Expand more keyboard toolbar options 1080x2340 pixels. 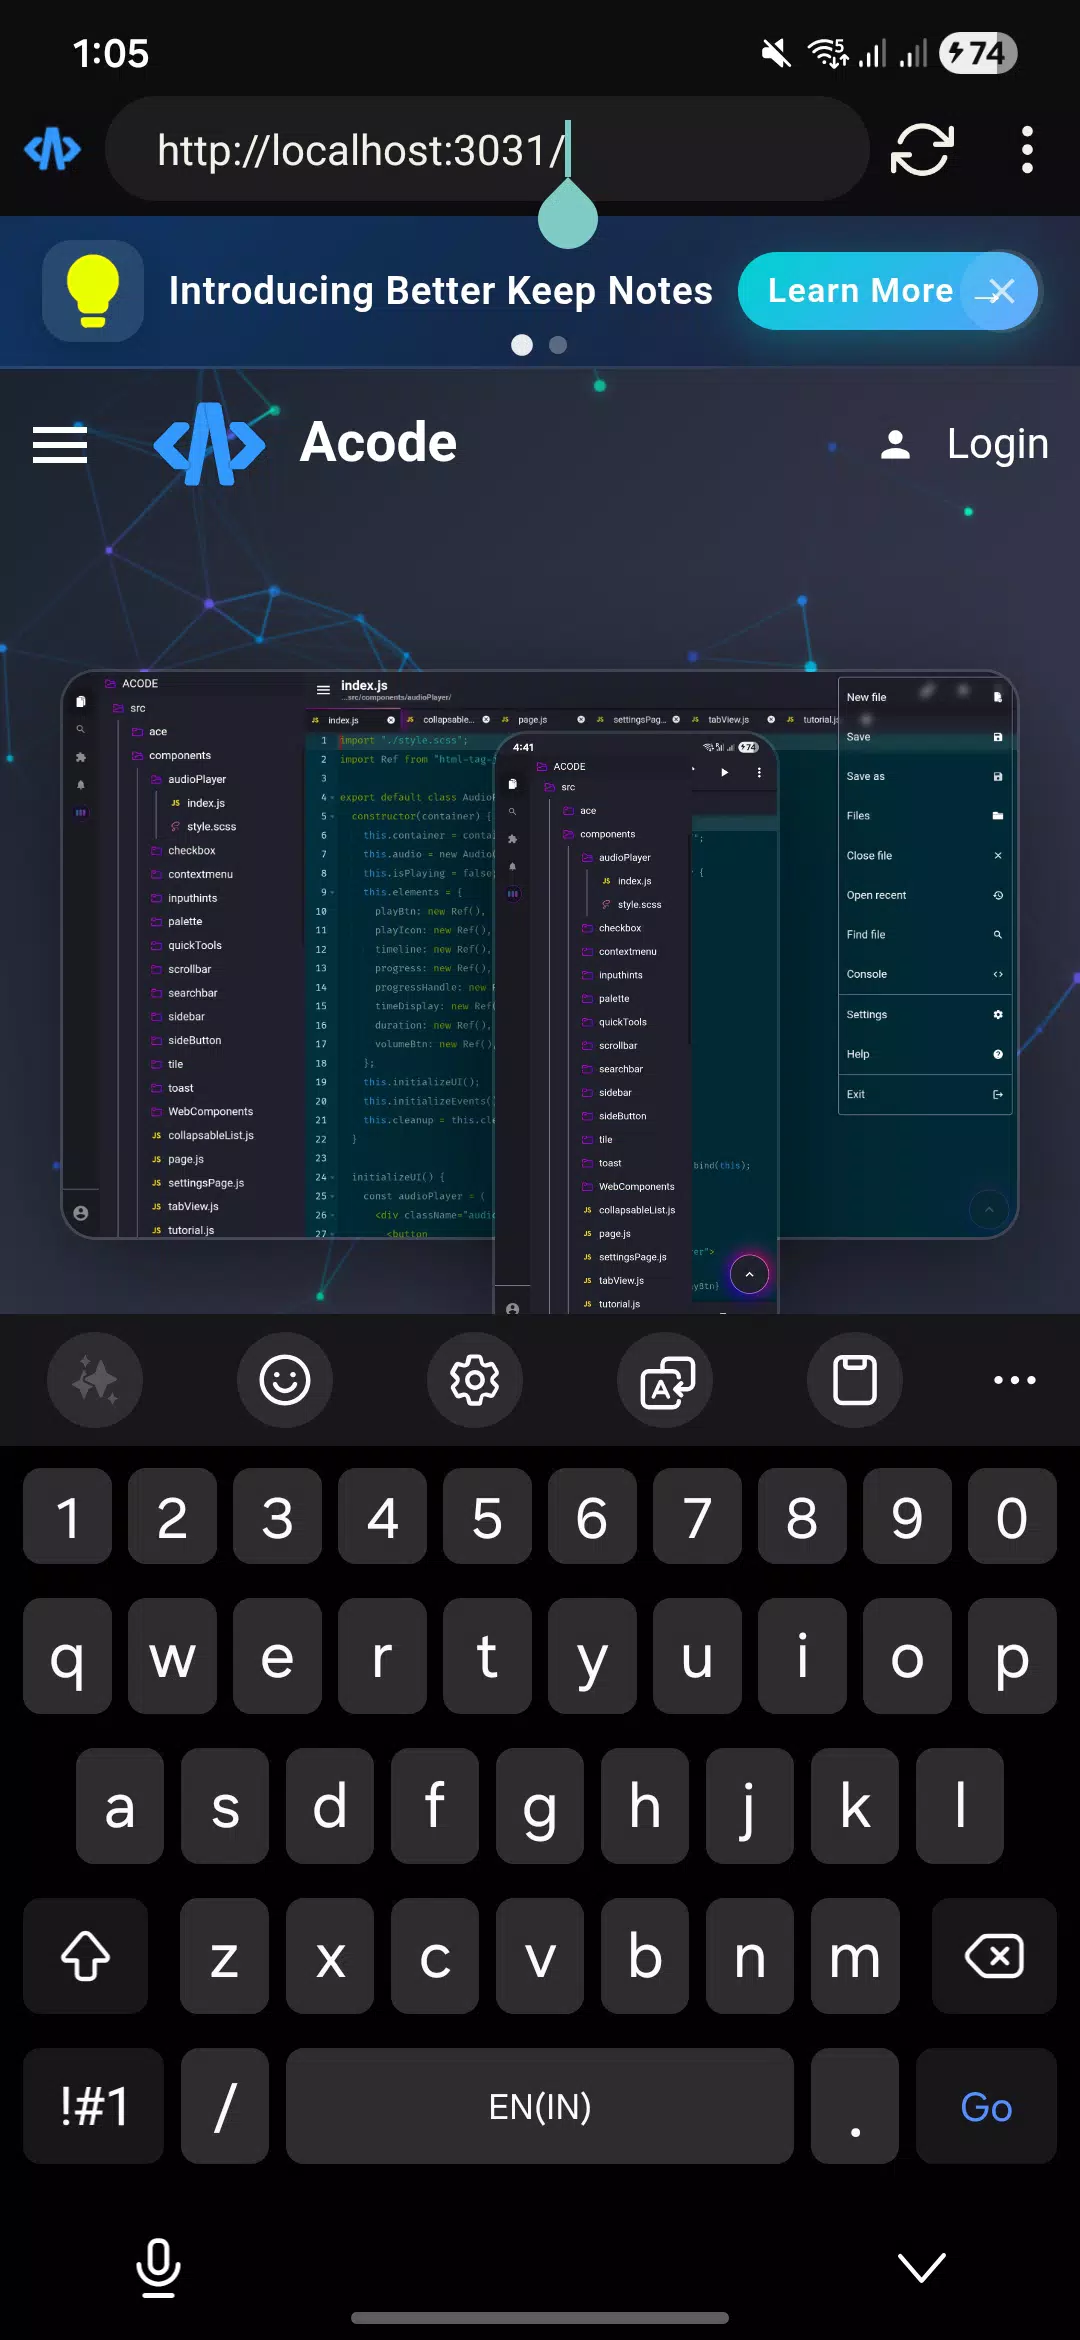pos(1015,1380)
